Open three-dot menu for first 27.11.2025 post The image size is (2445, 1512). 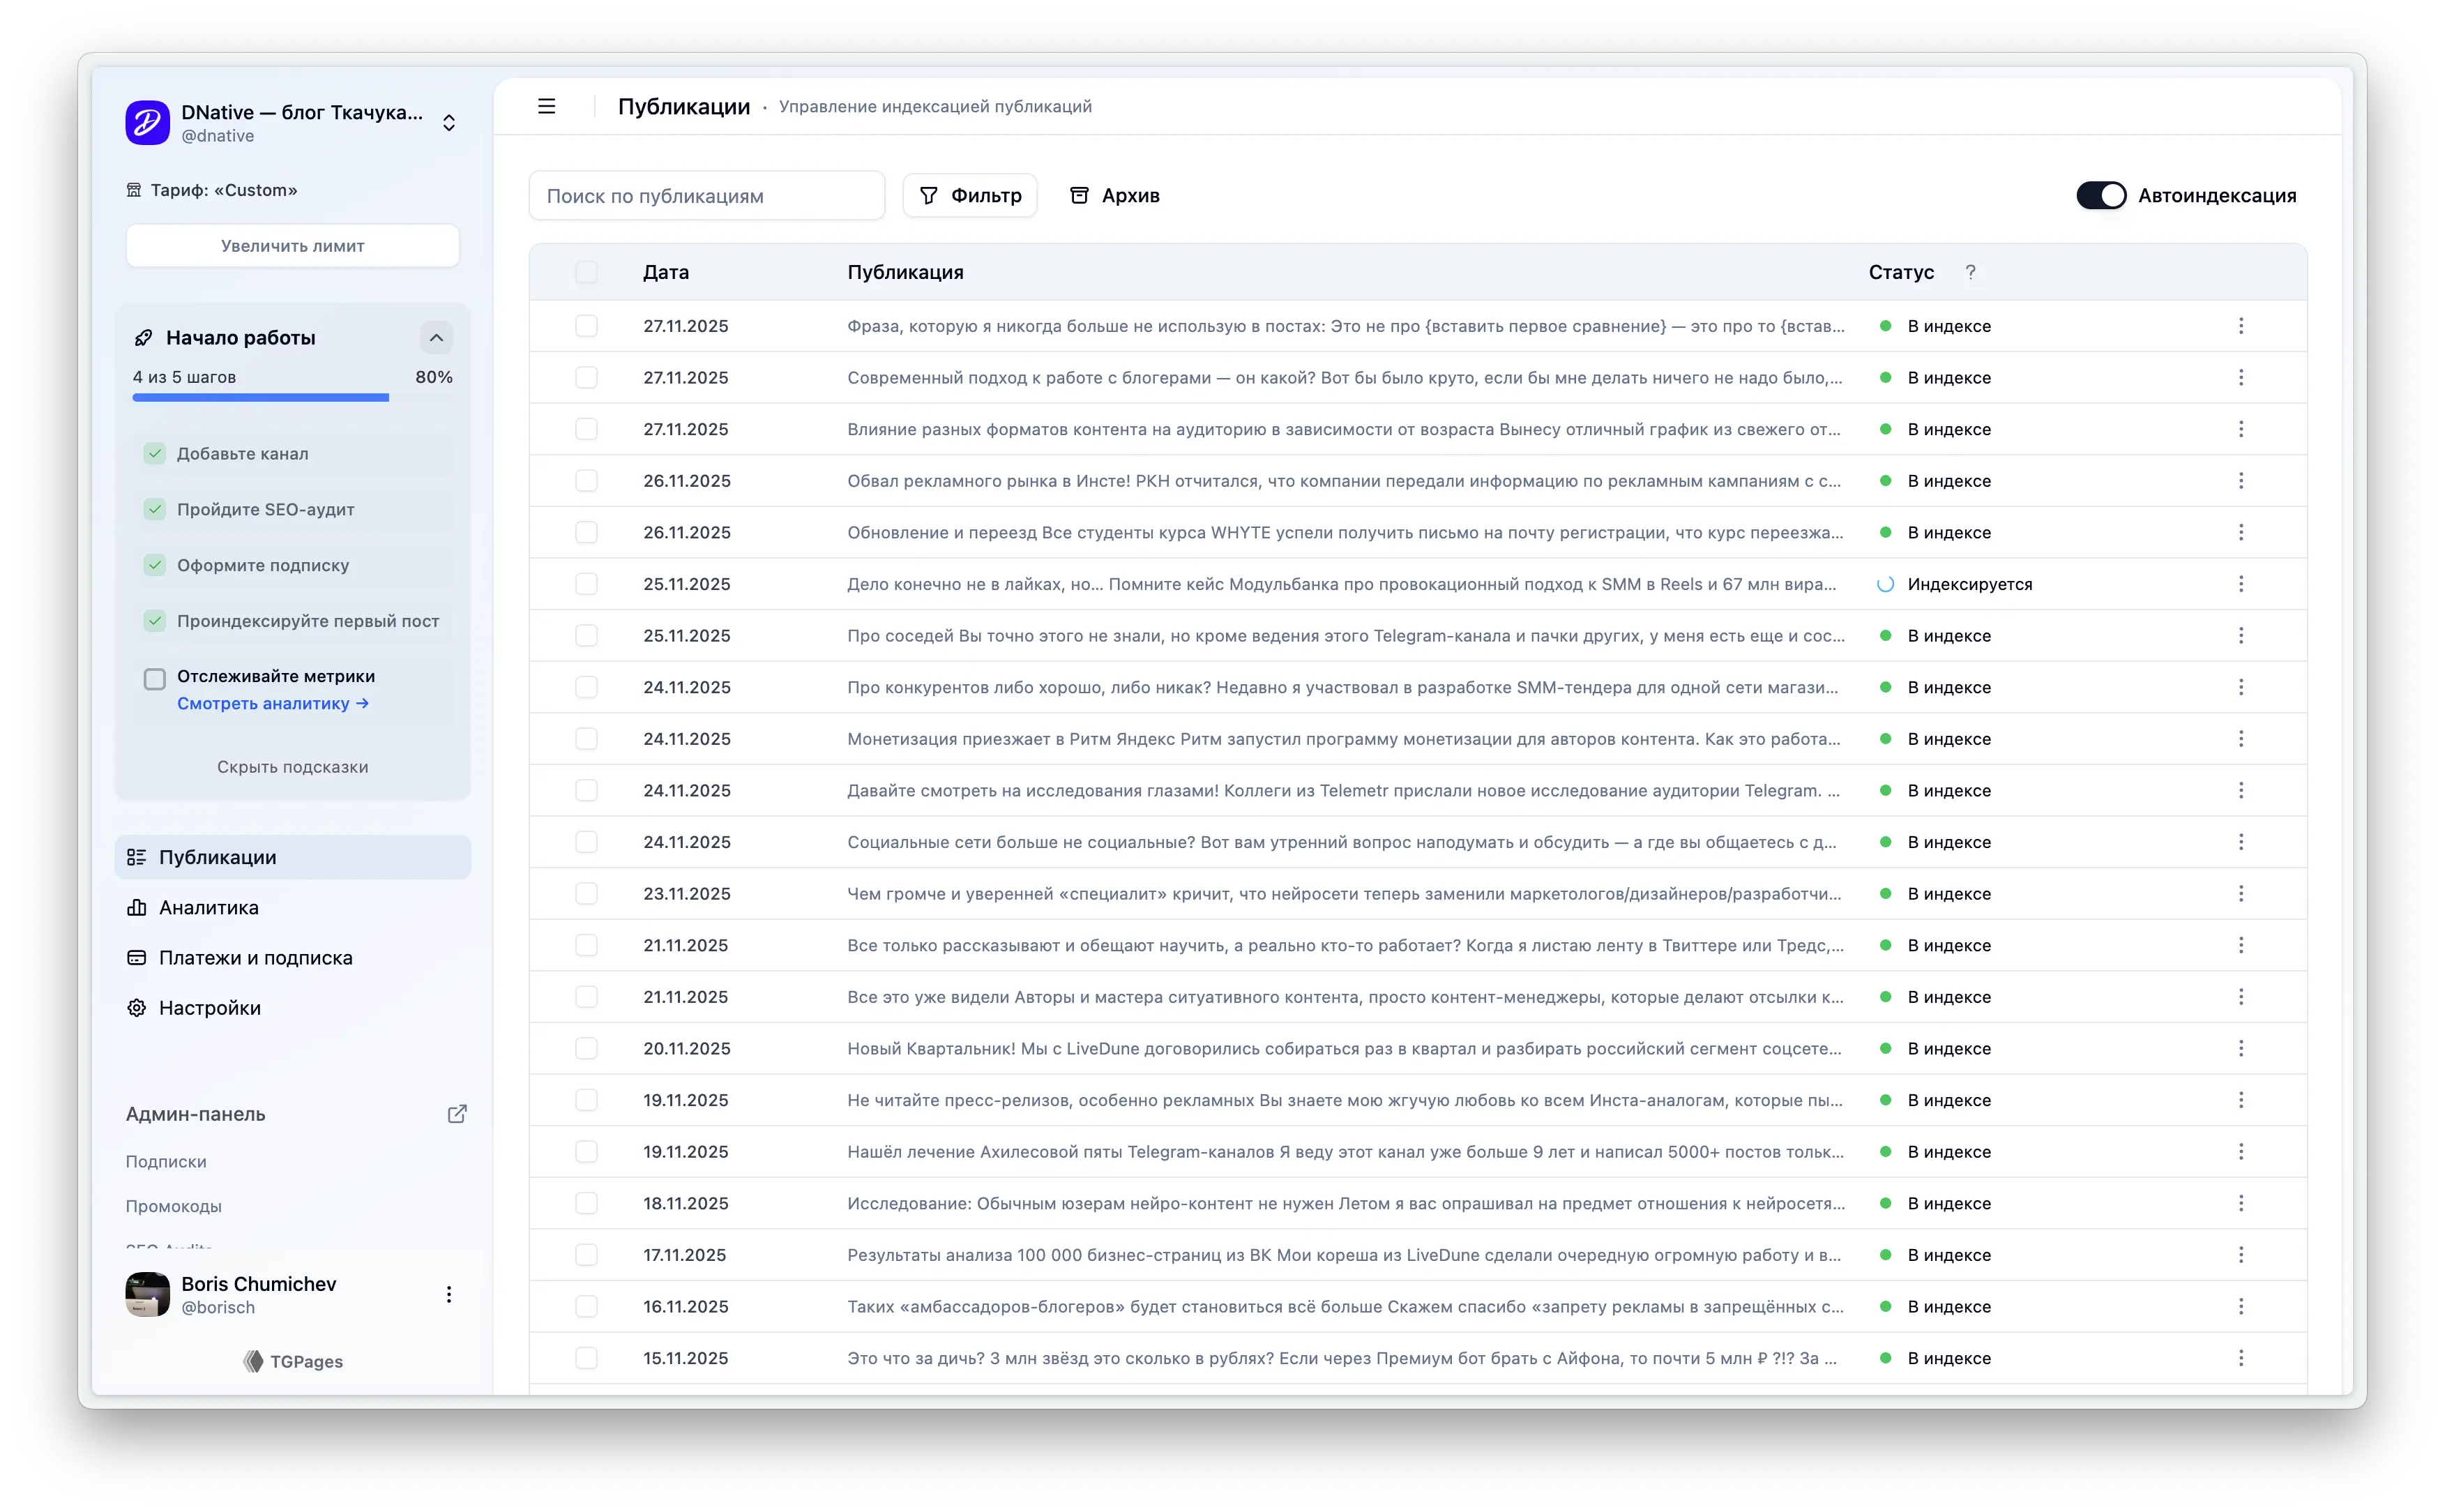click(2240, 326)
